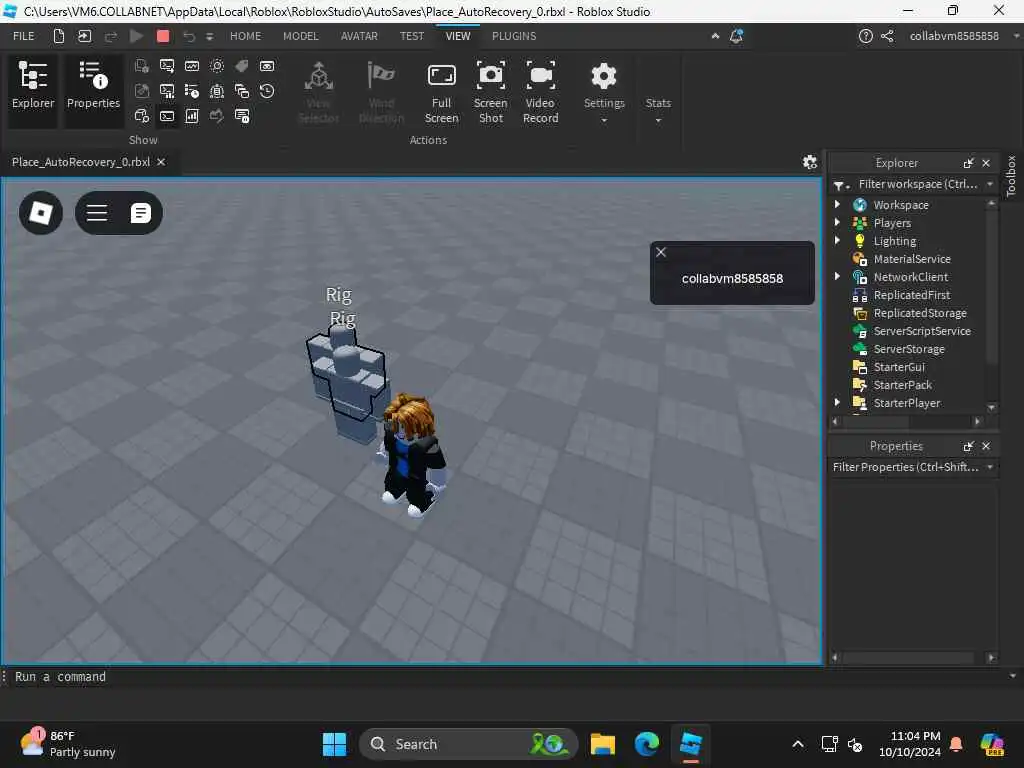Open the Stats dropdown
1024x768 pixels.
658,109
